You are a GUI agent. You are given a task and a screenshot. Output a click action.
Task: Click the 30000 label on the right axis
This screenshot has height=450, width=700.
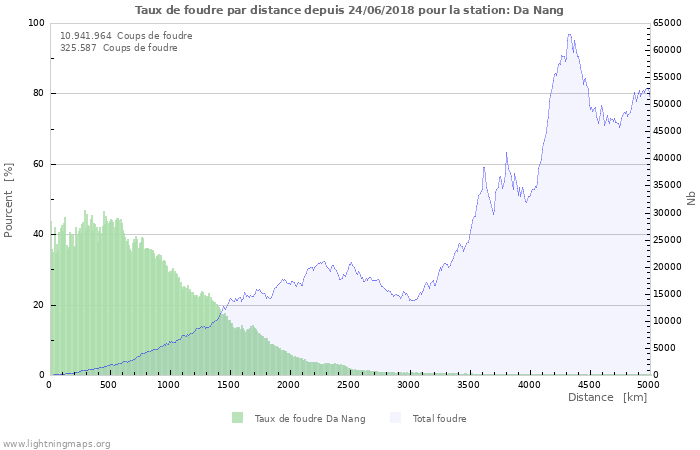point(668,213)
